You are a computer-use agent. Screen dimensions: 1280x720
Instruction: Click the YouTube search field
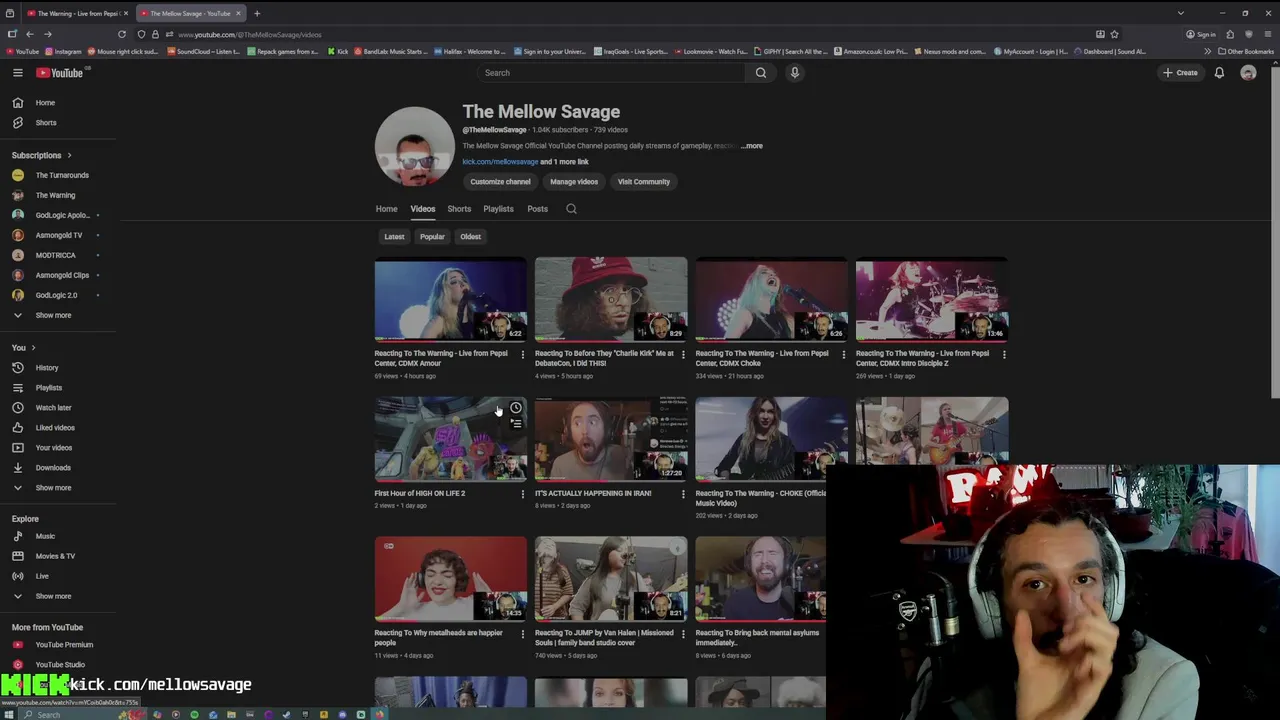[x=611, y=72]
